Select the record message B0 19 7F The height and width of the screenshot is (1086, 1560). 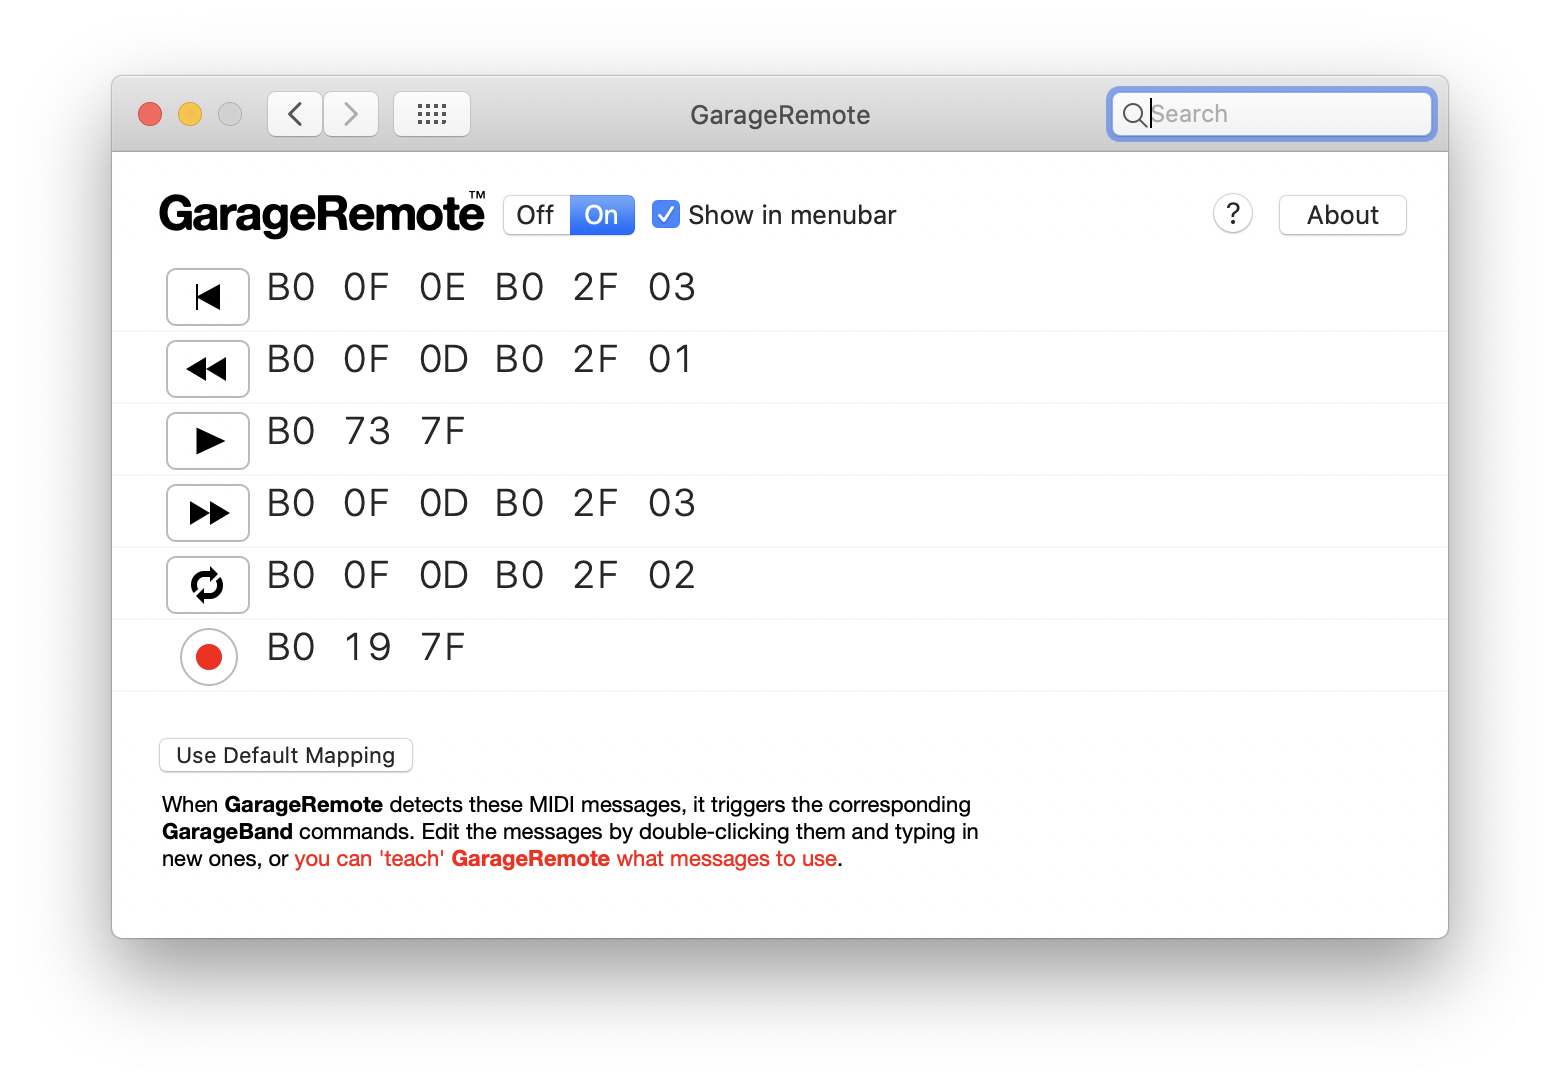point(366,648)
